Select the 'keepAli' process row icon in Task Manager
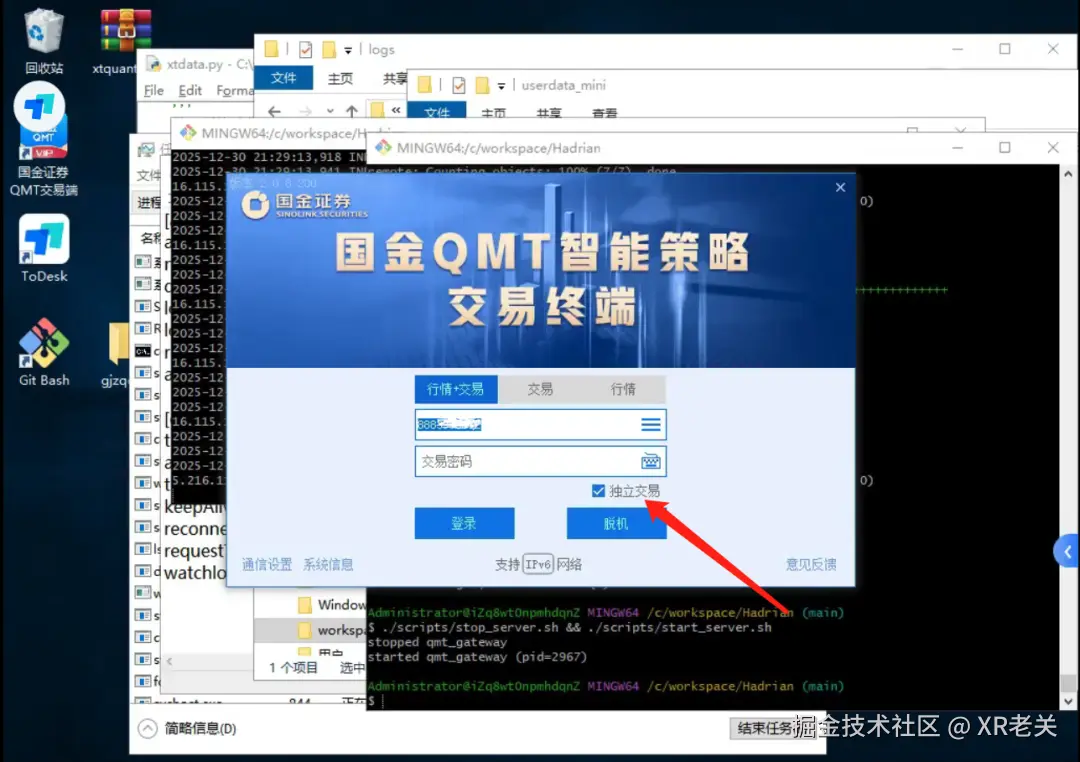This screenshot has width=1080, height=762. pyautogui.click(x=143, y=505)
